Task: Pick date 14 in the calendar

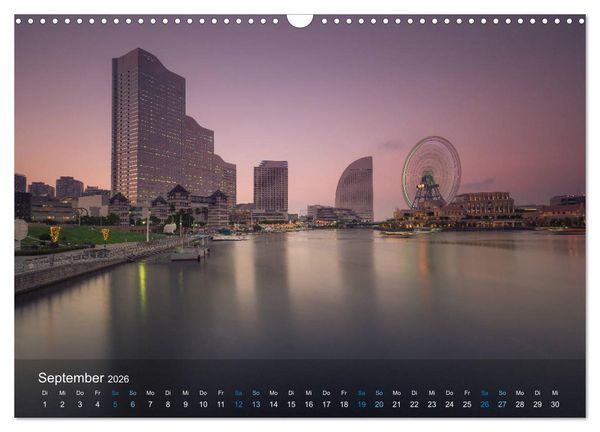Action: coord(274,404)
